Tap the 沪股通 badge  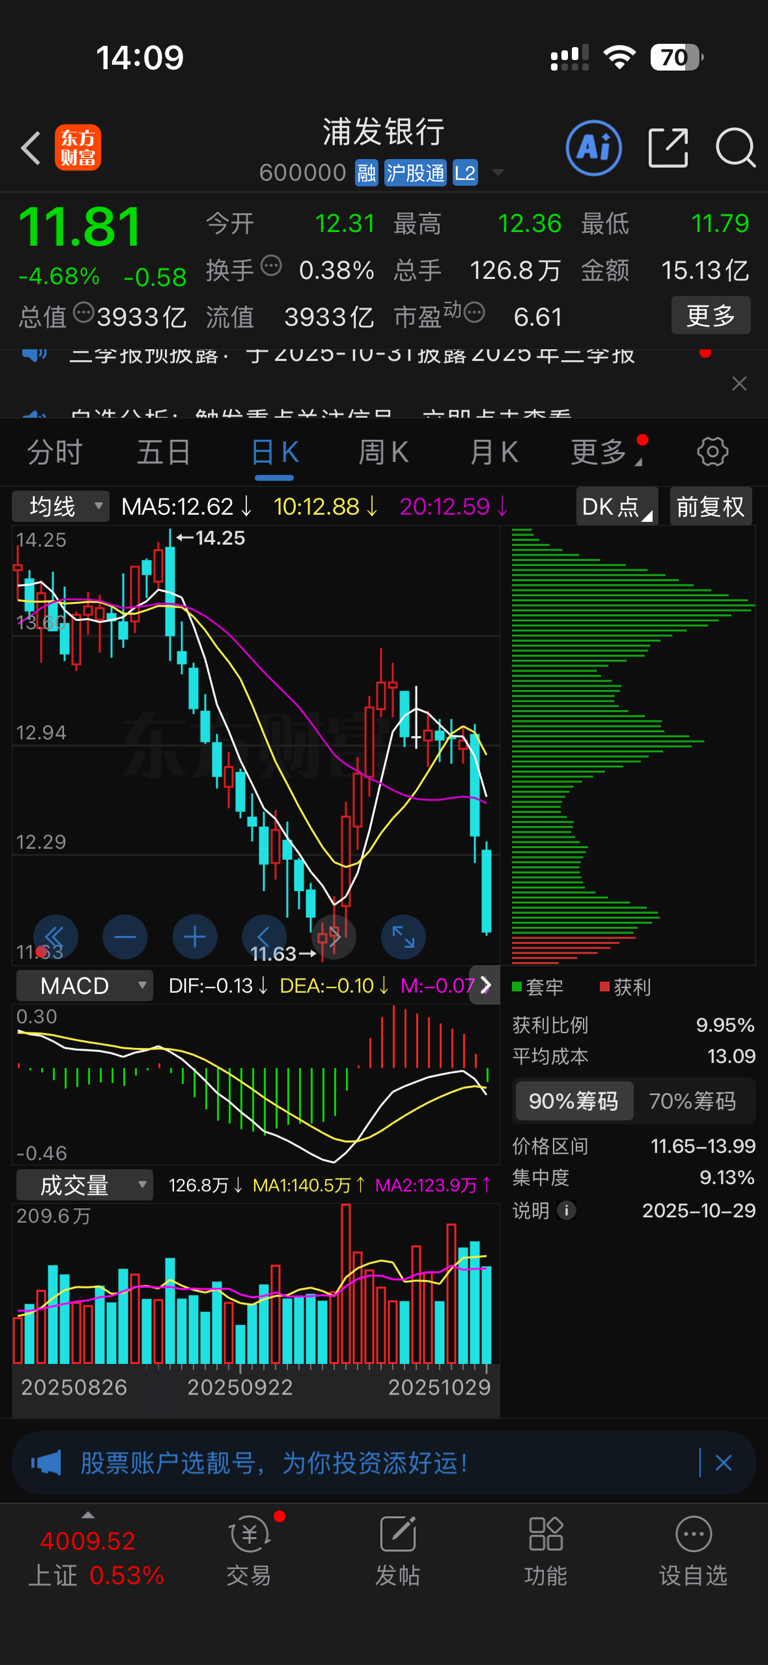415,173
